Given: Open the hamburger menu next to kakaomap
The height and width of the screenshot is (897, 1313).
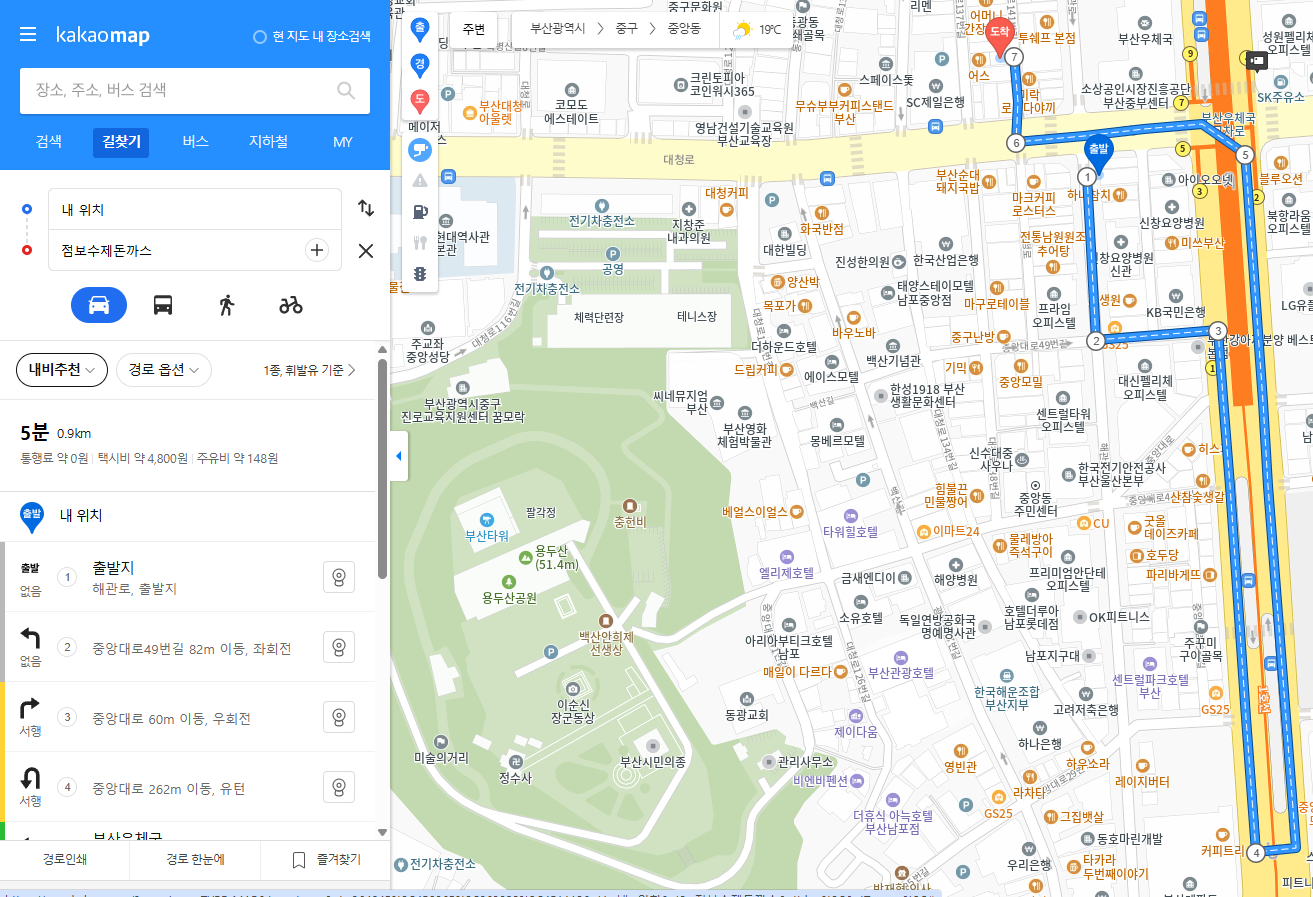Looking at the screenshot, I should click(28, 35).
